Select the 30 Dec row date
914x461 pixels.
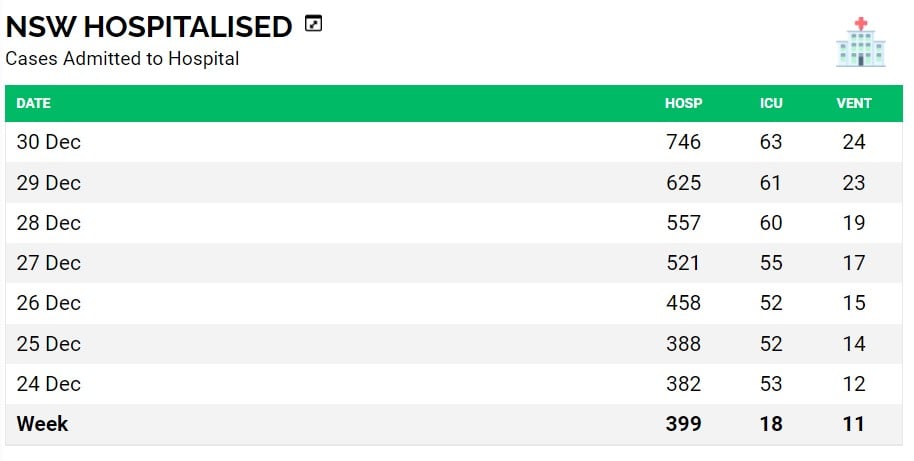click(x=48, y=142)
